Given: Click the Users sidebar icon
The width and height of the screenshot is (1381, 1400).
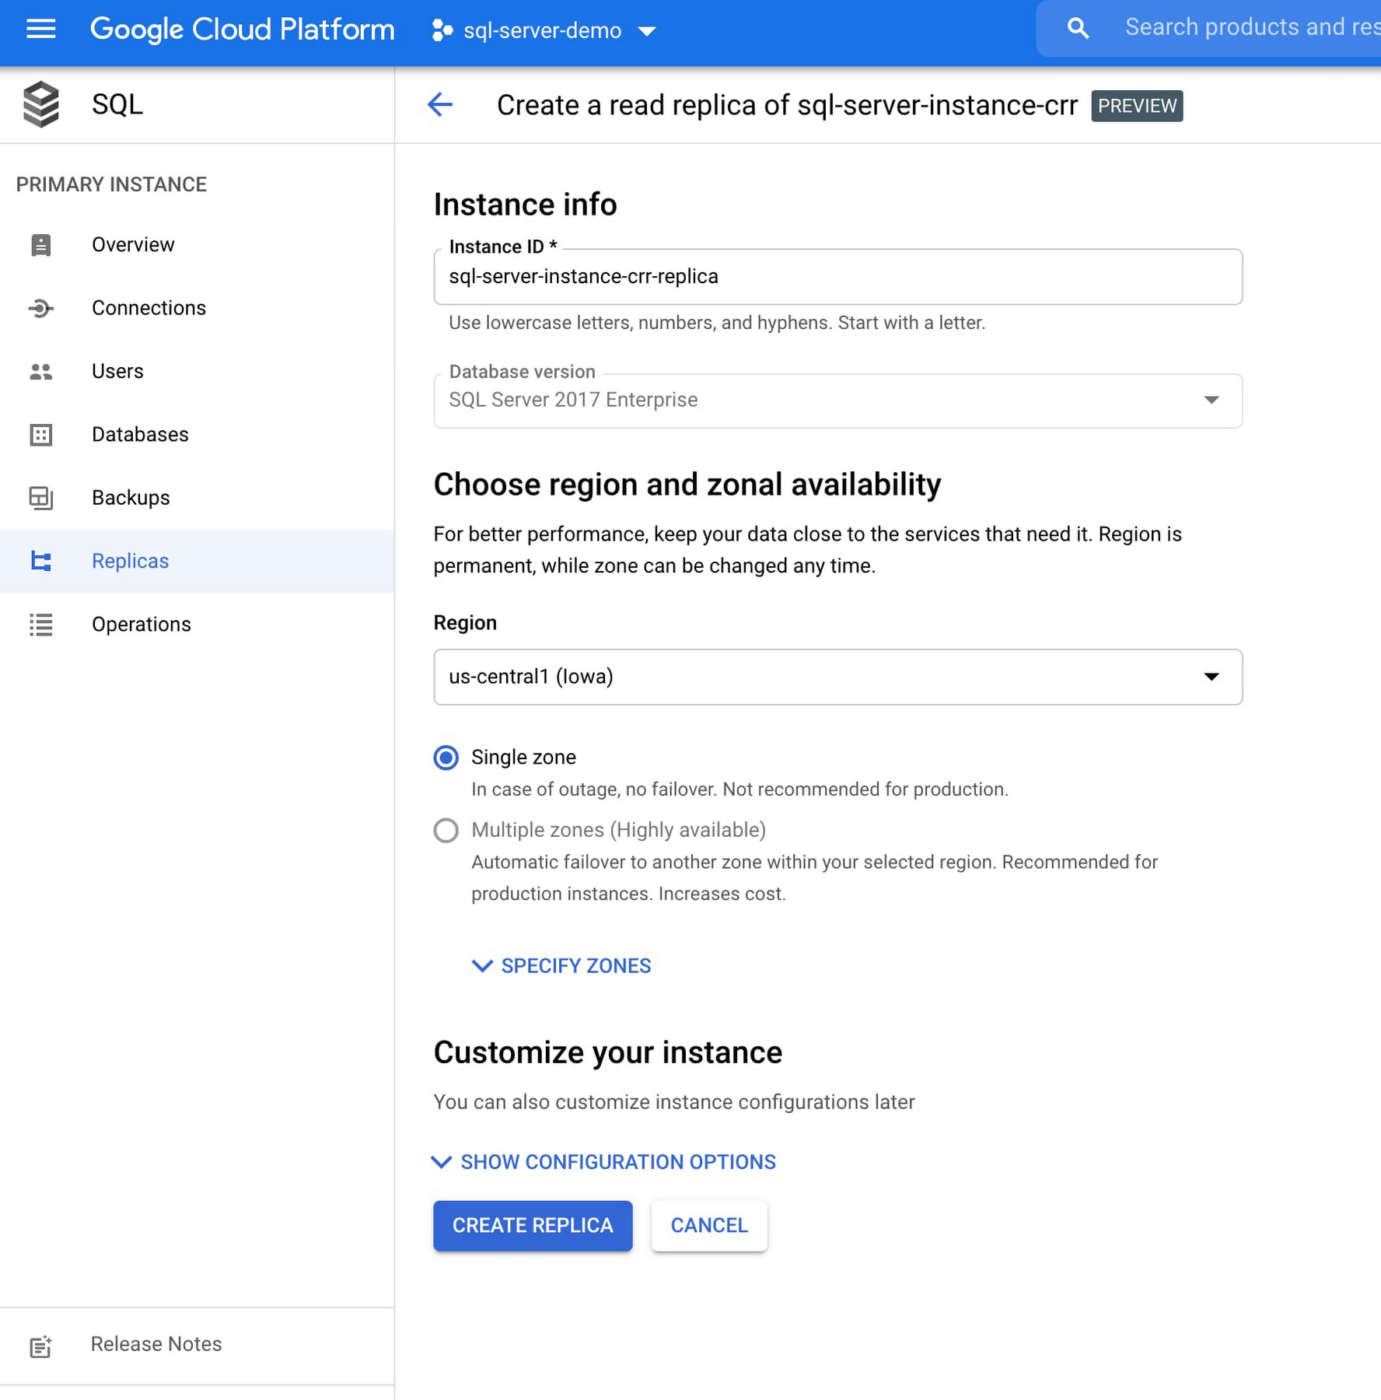Looking at the screenshot, I should coord(41,372).
